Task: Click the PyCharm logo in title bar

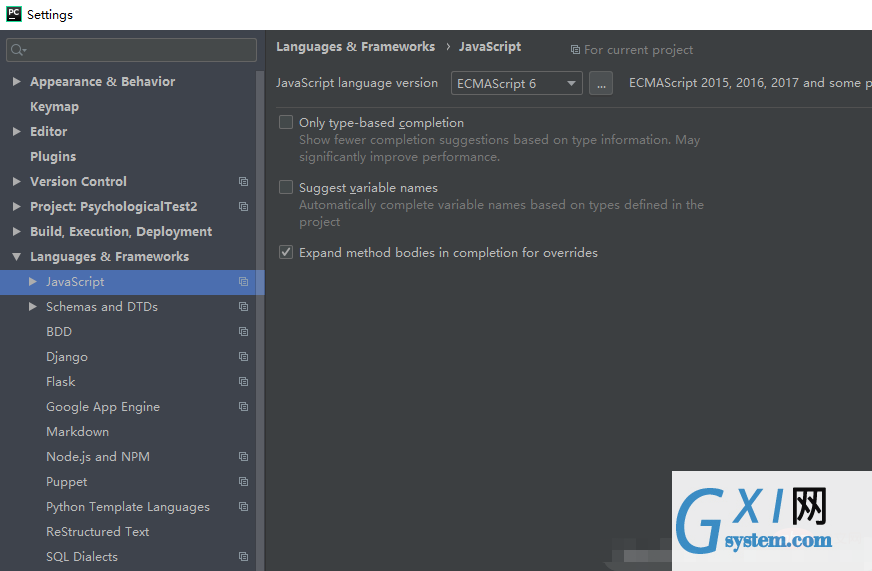Action: (13, 14)
